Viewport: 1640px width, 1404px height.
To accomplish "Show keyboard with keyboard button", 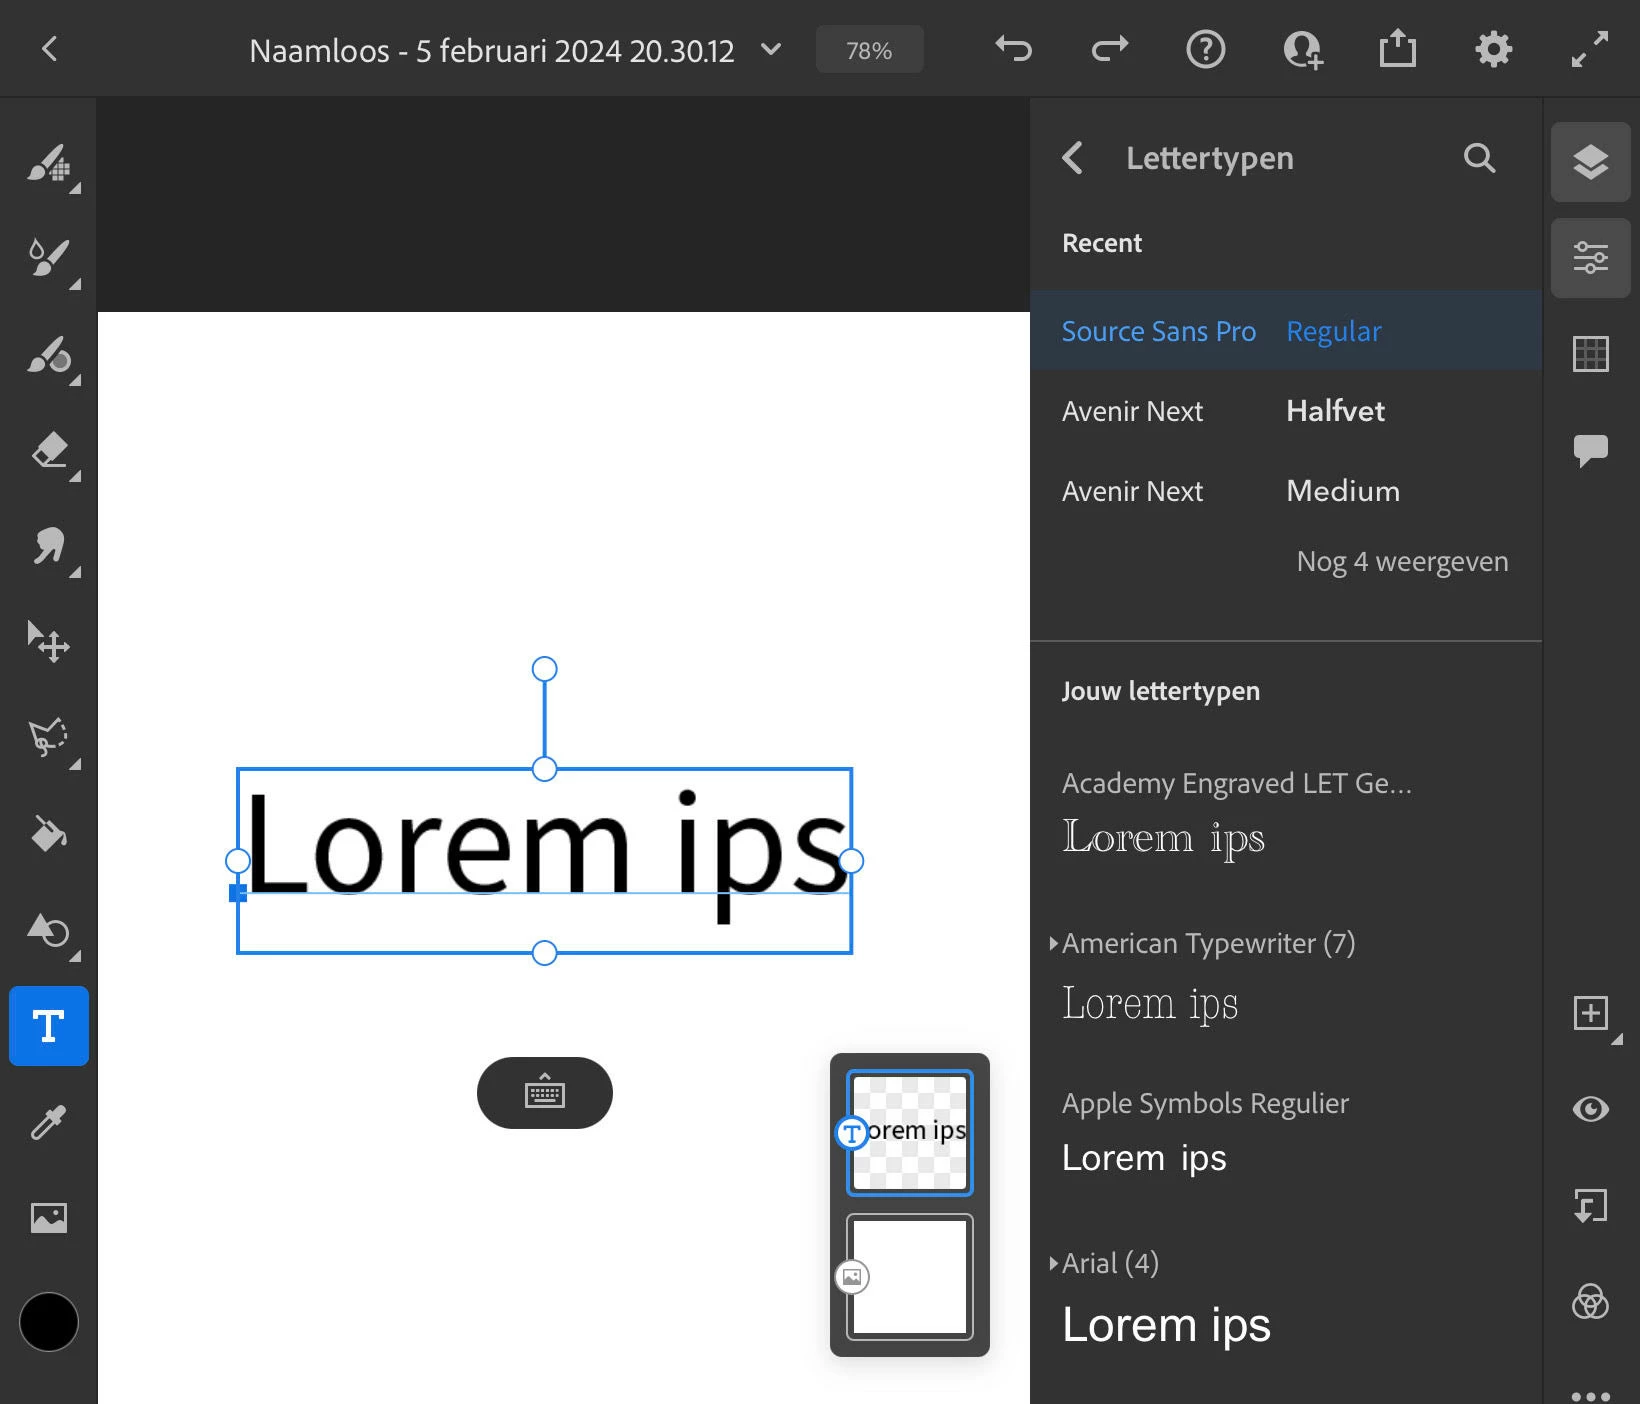I will [x=545, y=1093].
